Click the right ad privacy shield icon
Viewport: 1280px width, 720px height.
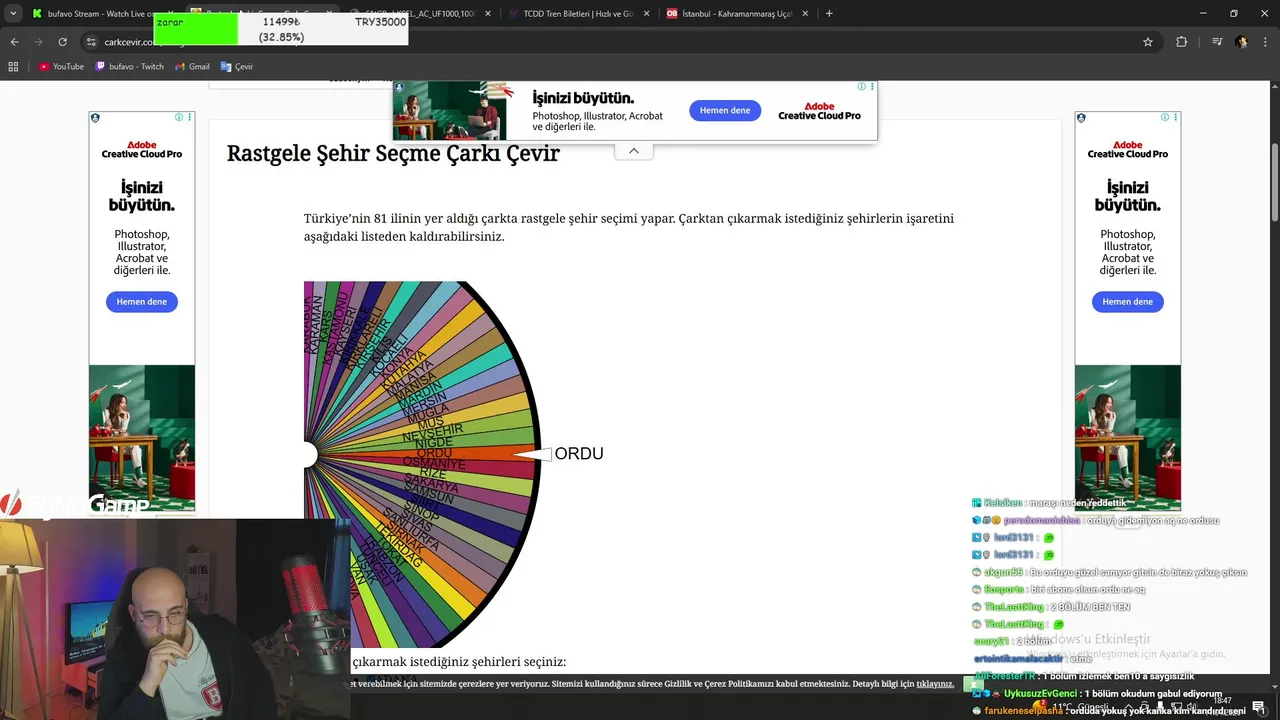[x=1081, y=118]
